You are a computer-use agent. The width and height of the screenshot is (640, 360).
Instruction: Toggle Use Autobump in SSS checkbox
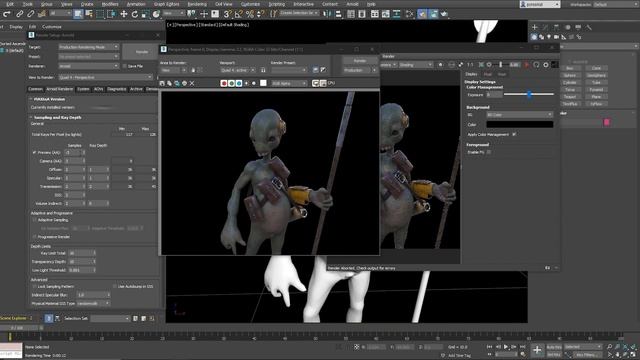[115, 287]
